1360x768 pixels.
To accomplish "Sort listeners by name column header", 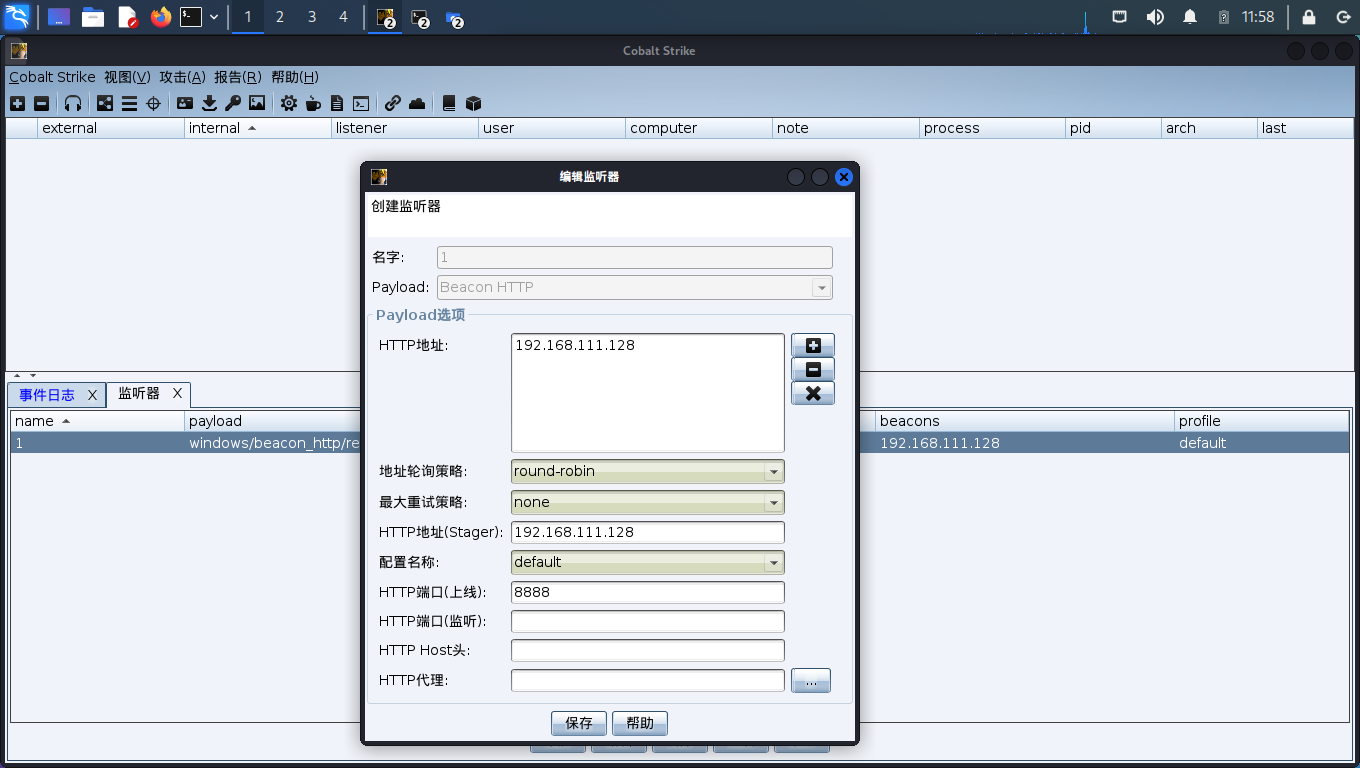I will [x=97, y=421].
